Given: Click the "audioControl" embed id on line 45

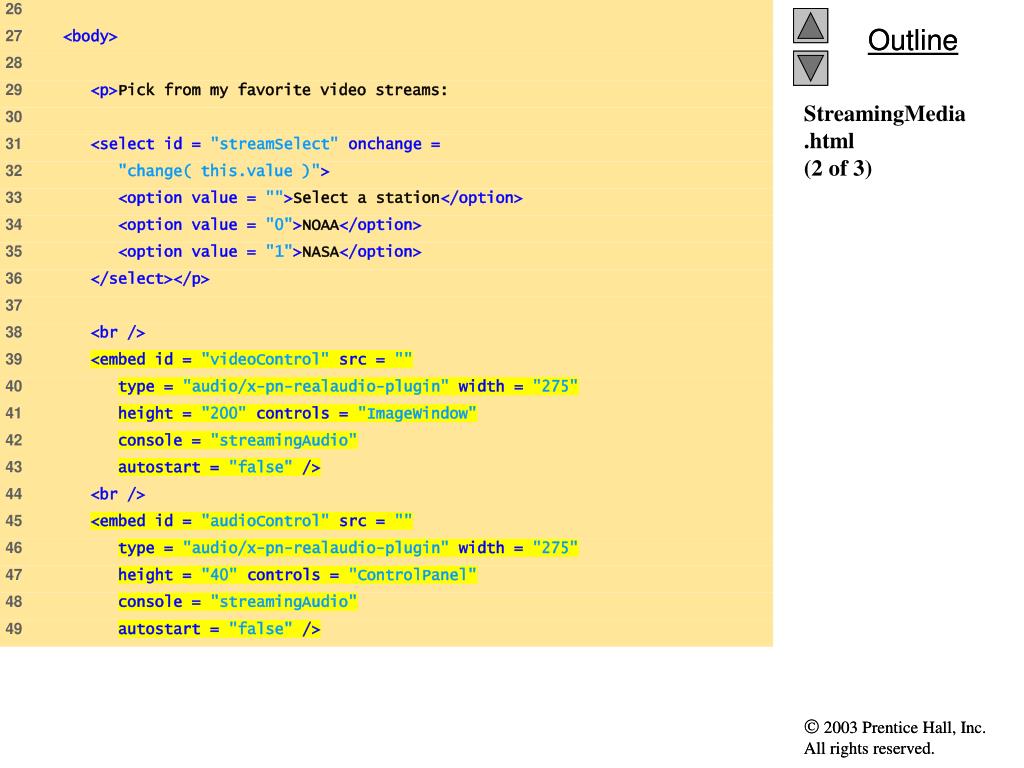Looking at the screenshot, I should coord(265,520).
